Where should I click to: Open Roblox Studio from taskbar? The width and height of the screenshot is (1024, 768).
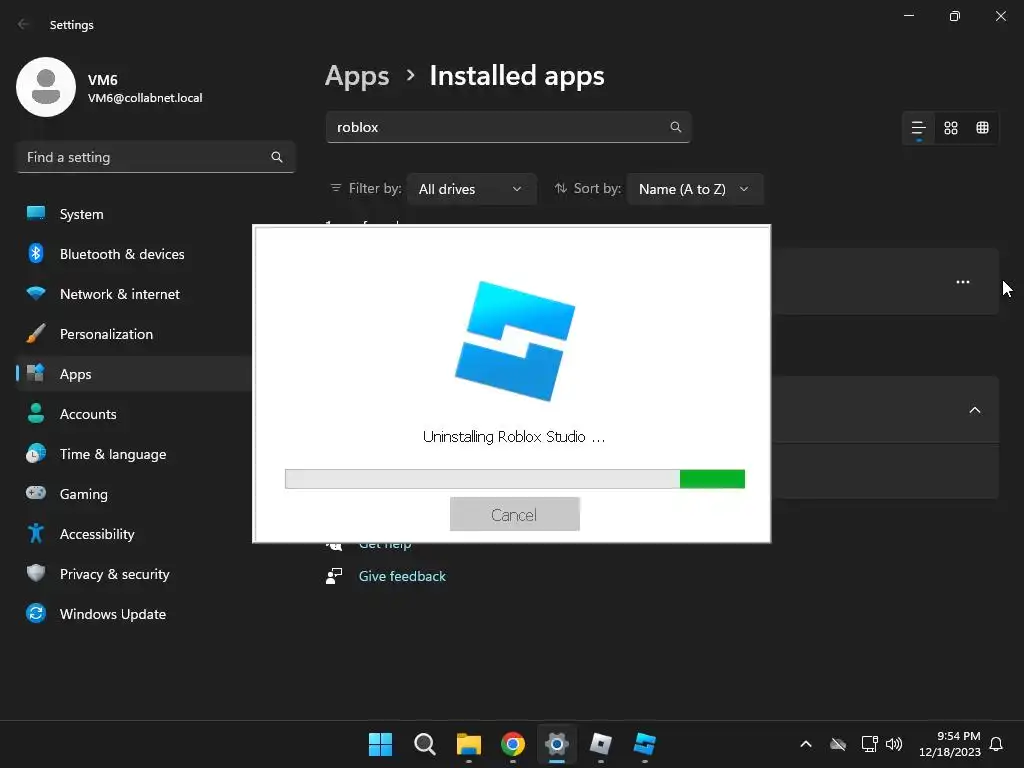click(645, 744)
